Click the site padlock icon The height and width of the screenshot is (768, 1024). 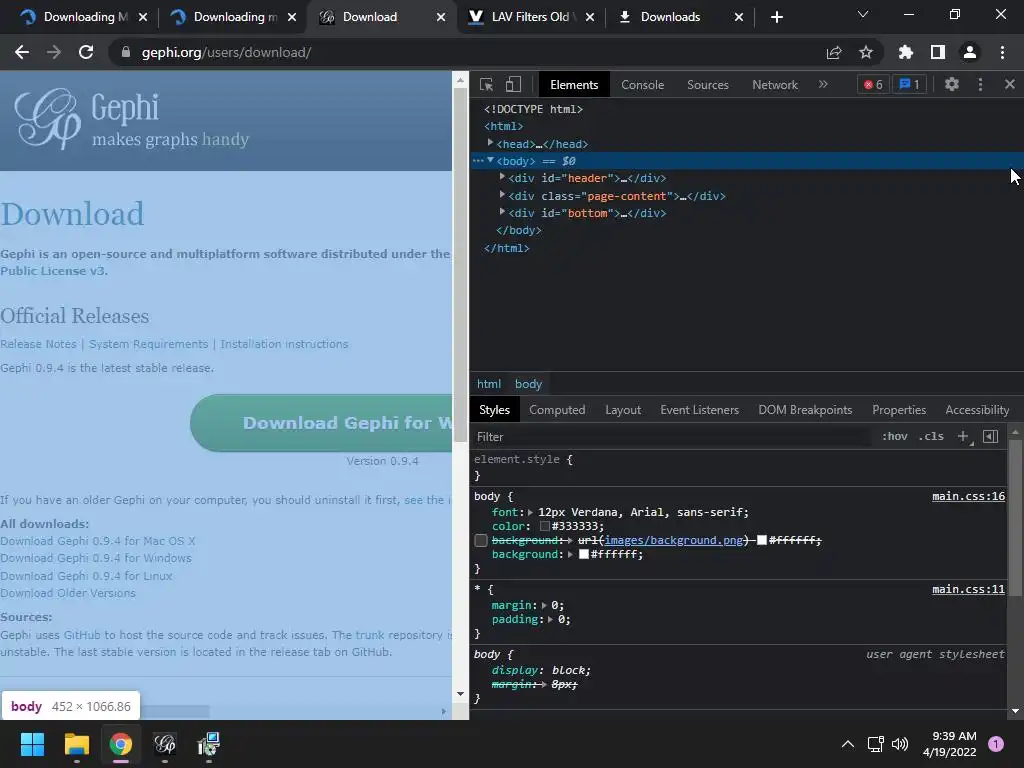click(126, 52)
